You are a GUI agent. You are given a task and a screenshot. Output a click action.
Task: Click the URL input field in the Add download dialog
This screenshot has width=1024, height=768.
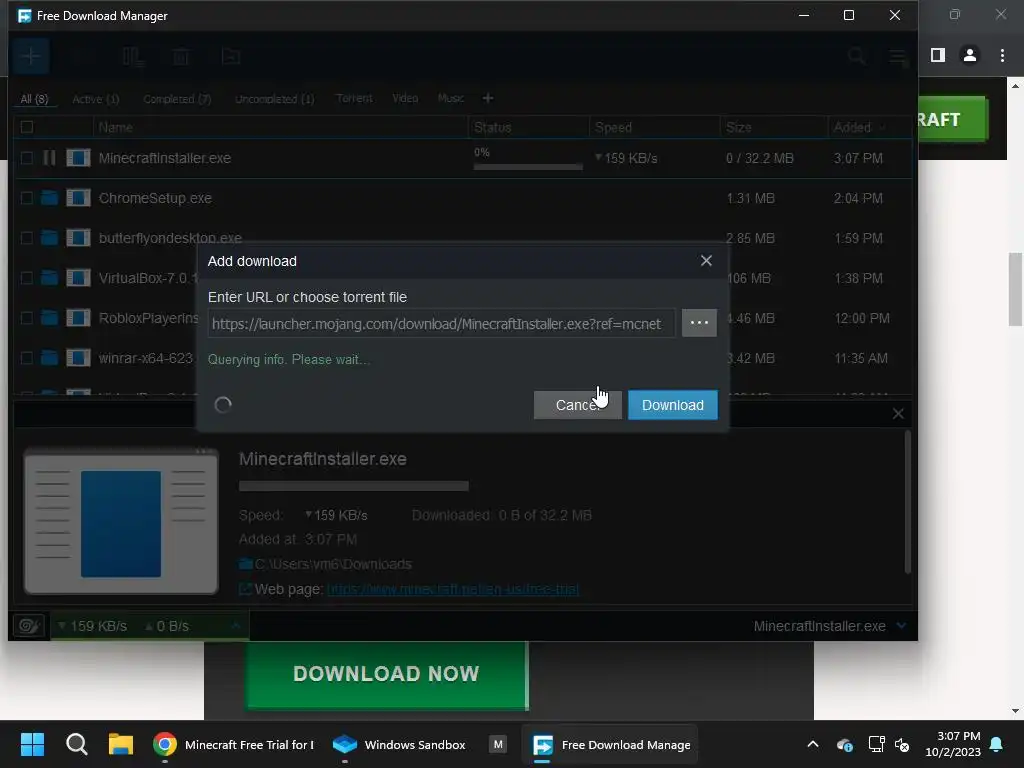tap(441, 323)
